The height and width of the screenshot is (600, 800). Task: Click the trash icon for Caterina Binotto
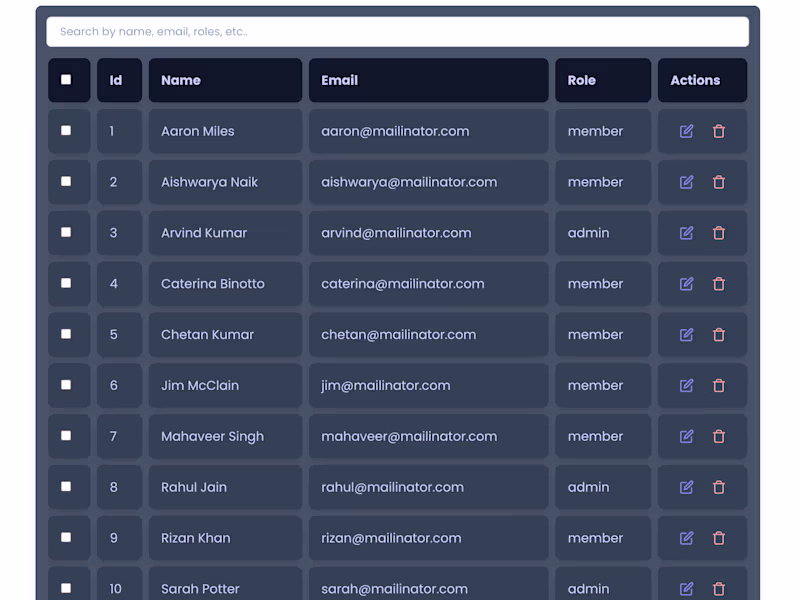click(x=719, y=284)
